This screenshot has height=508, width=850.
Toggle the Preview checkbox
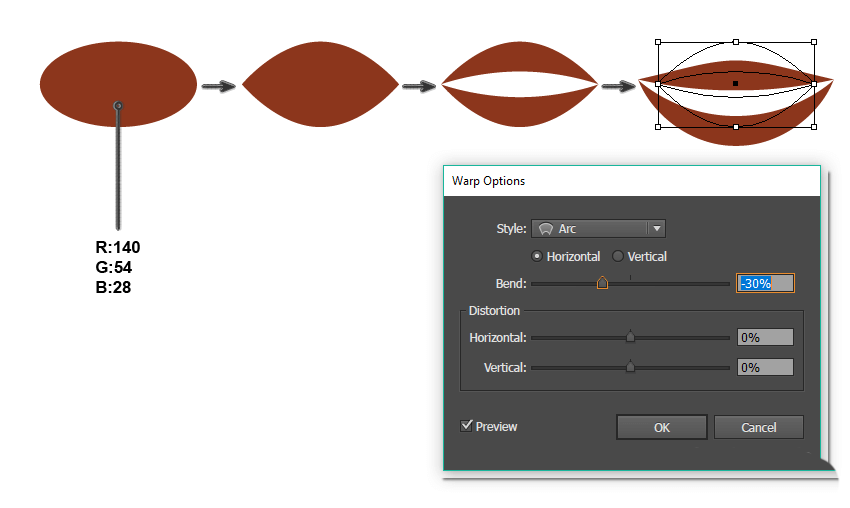tap(467, 426)
